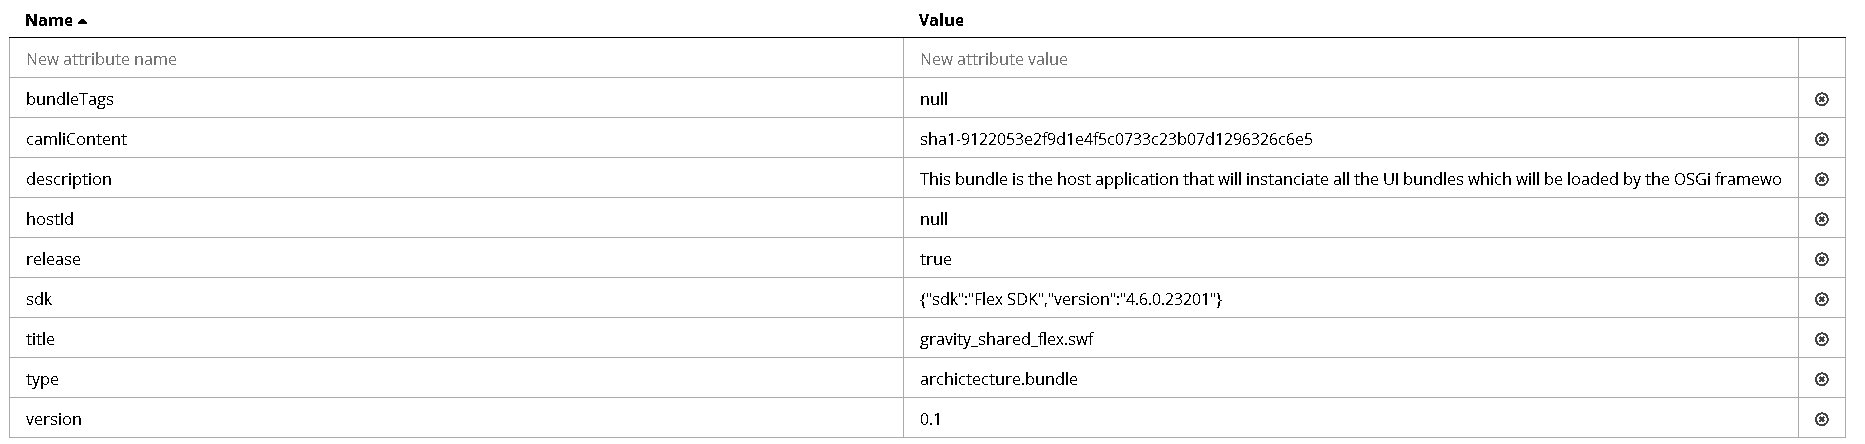Delete the description attribute

click(1821, 179)
